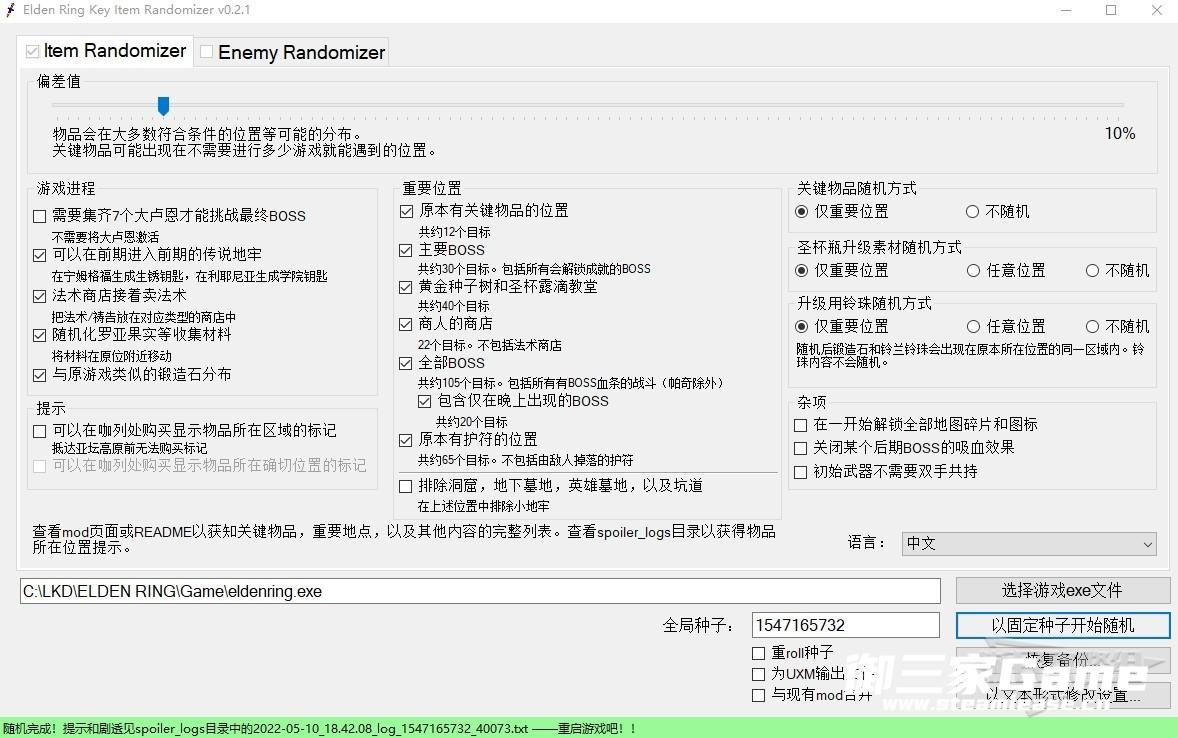This screenshot has width=1178, height=738.
Task: Click the app icon in the title bar
Action: point(10,10)
